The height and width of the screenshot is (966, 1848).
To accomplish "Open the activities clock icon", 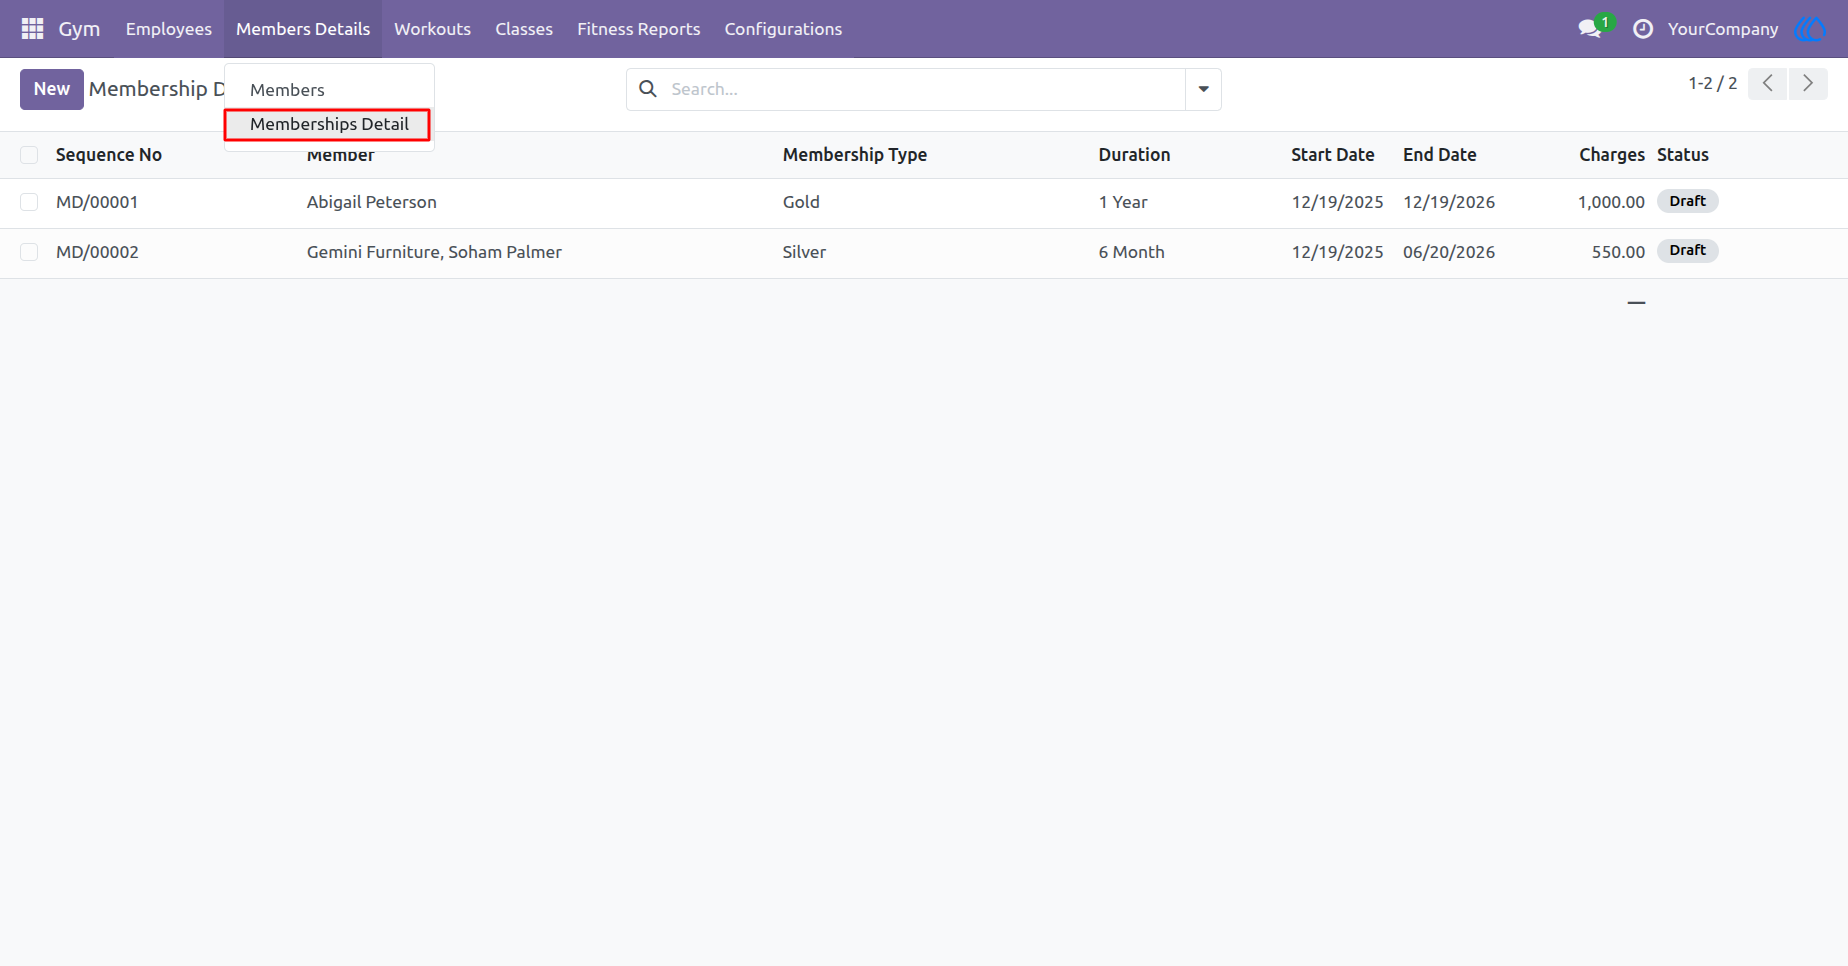I will tap(1643, 29).
